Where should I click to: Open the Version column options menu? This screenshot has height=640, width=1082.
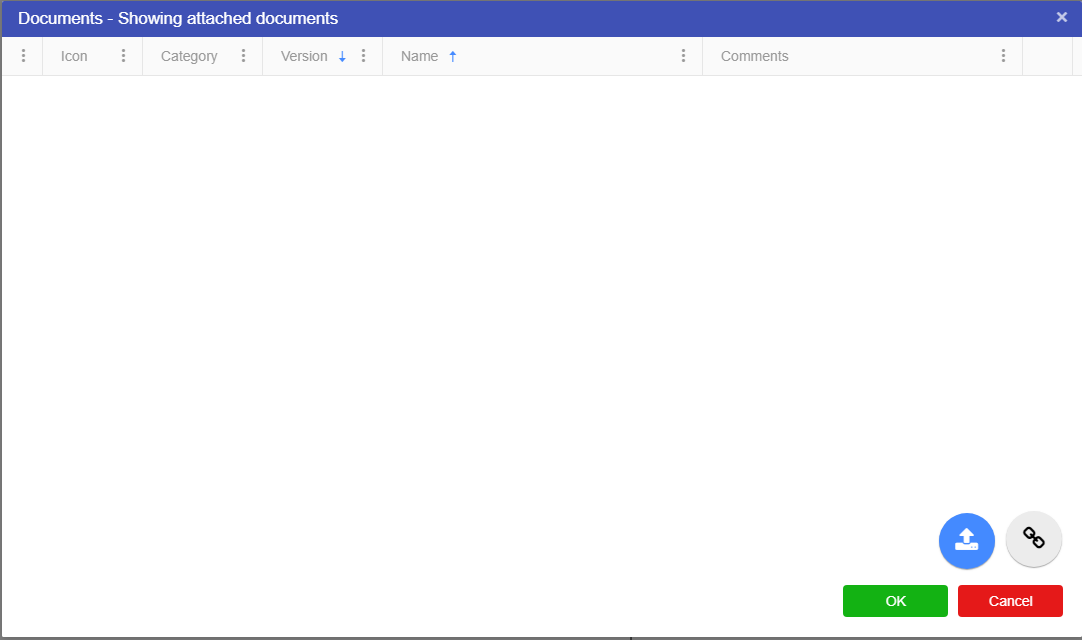click(x=363, y=56)
